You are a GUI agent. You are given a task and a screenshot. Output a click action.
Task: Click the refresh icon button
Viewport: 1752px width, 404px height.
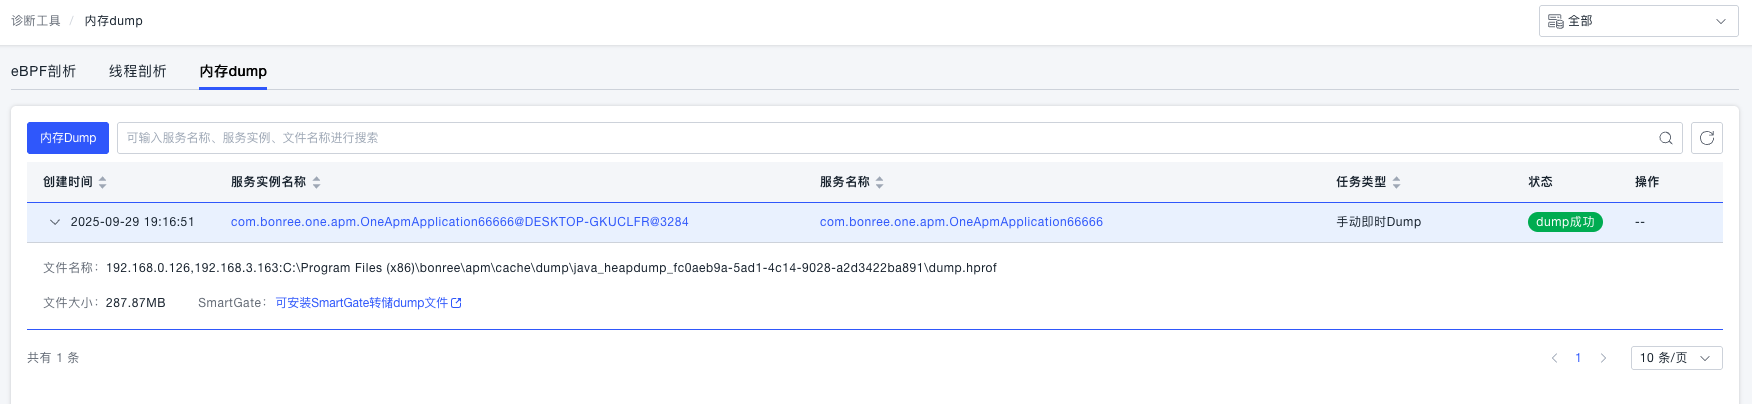point(1706,138)
